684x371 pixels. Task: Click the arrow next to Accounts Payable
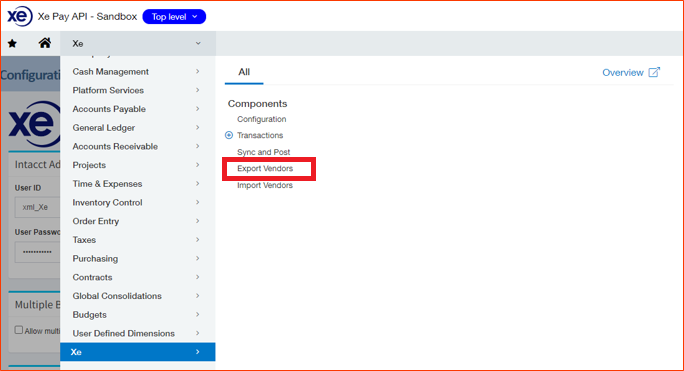[x=198, y=109]
